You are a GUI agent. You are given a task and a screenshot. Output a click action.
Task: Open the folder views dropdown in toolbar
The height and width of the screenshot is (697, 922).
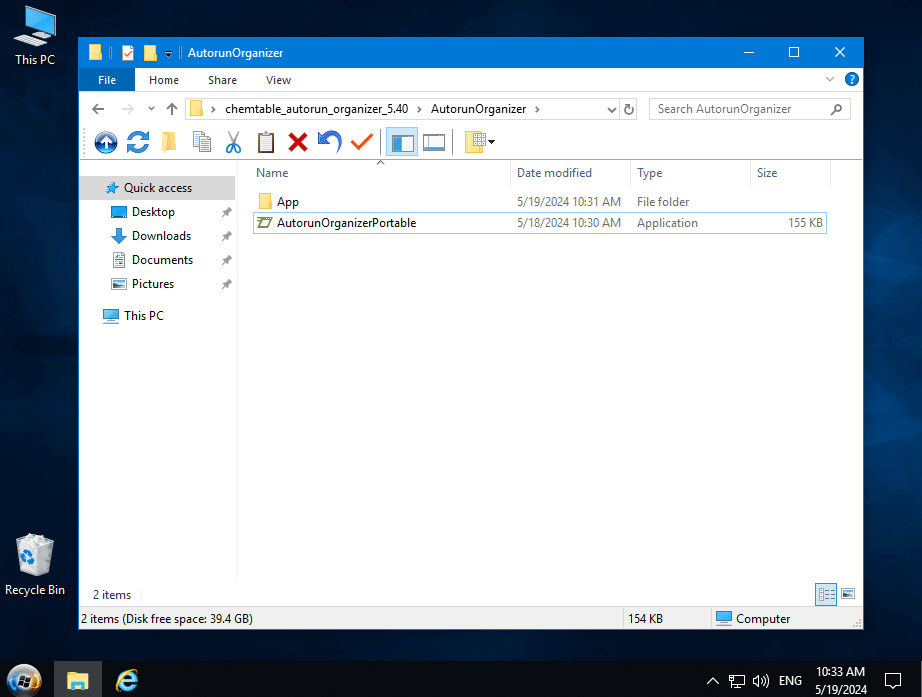point(480,142)
